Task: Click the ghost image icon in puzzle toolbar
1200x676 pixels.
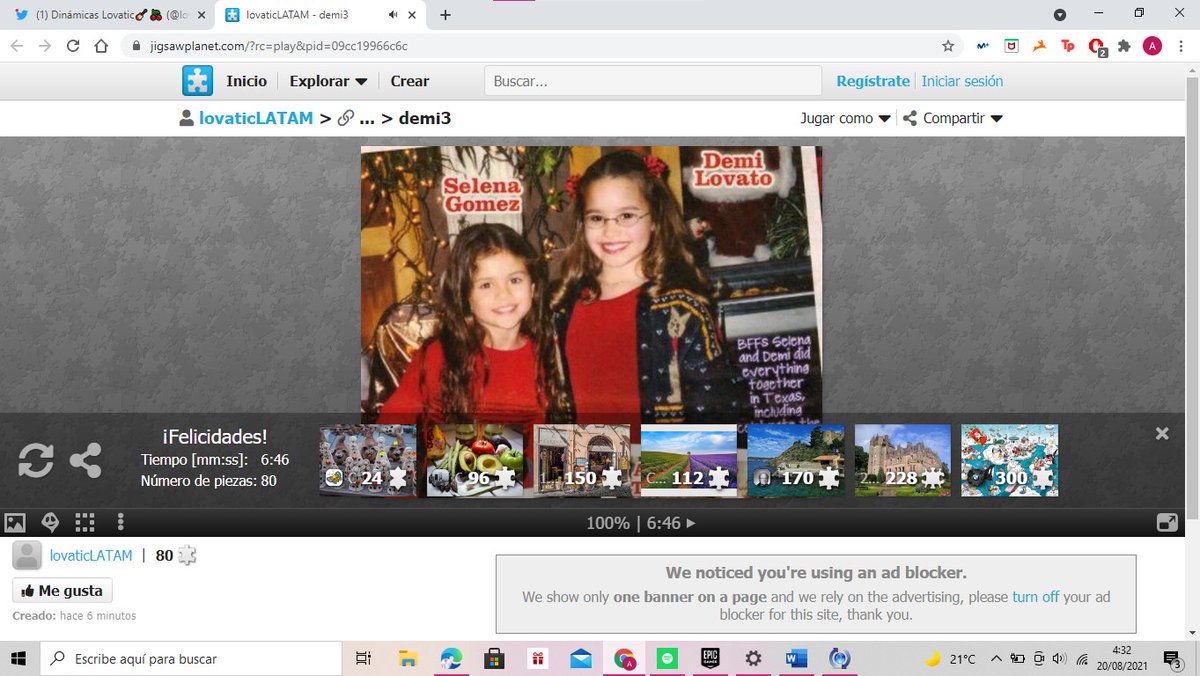Action: pos(50,522)
